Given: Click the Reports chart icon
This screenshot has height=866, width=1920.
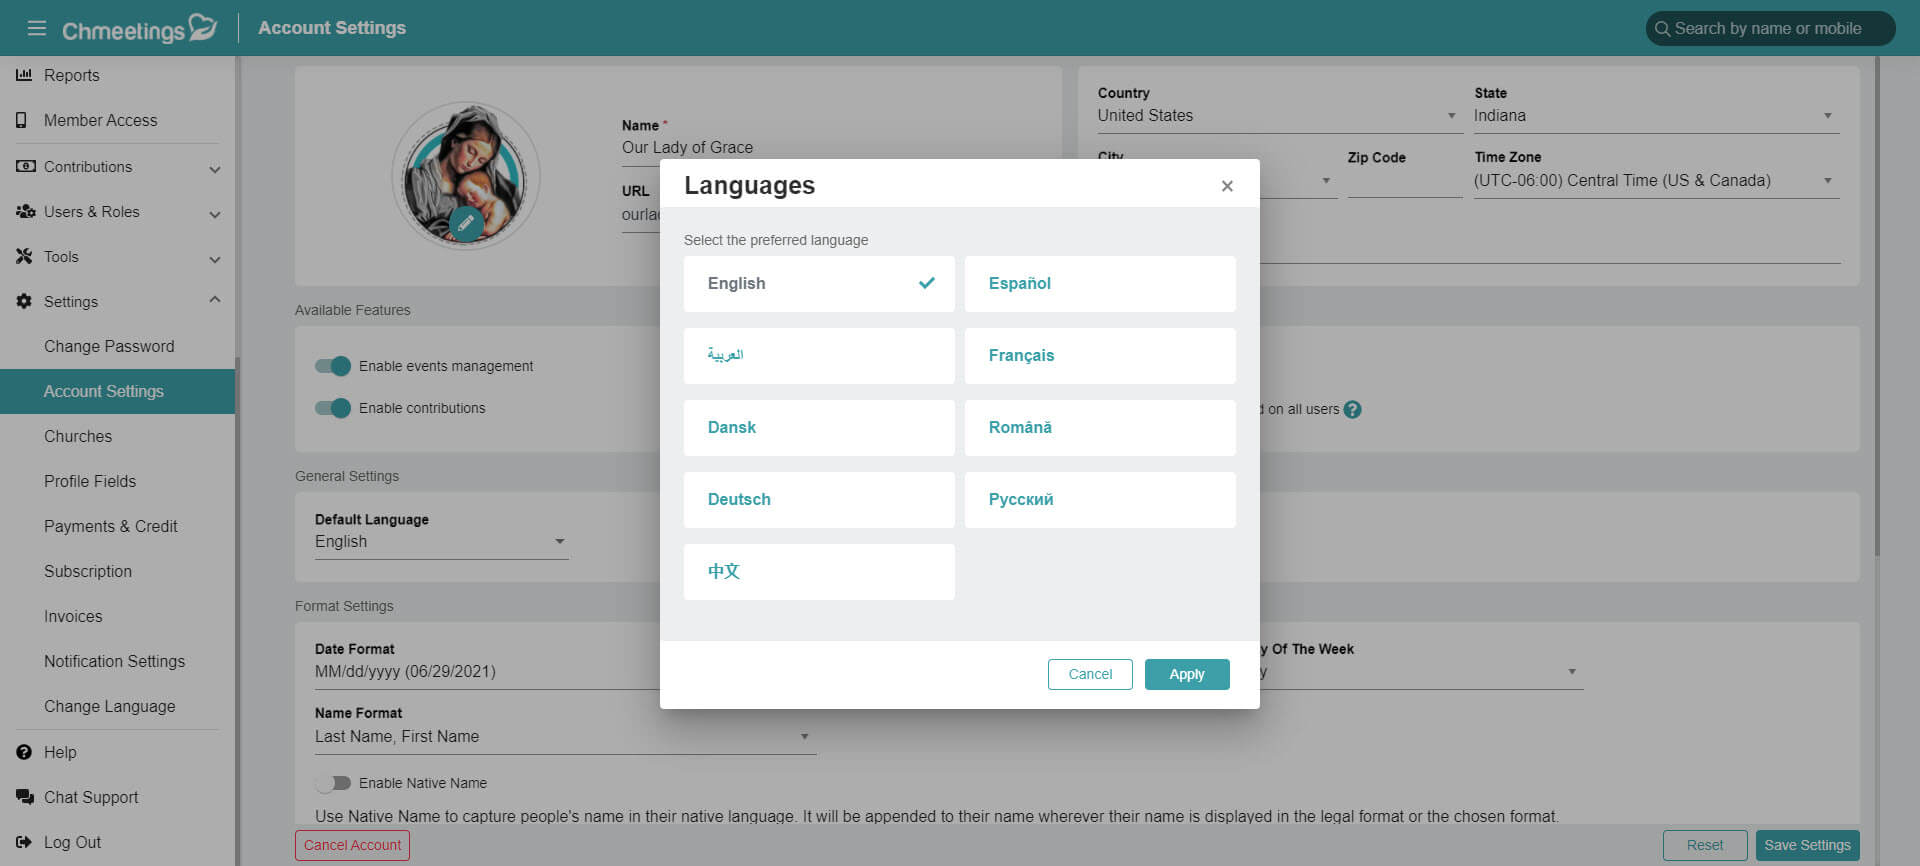Looking at the screenshot, I should [24, 74].
